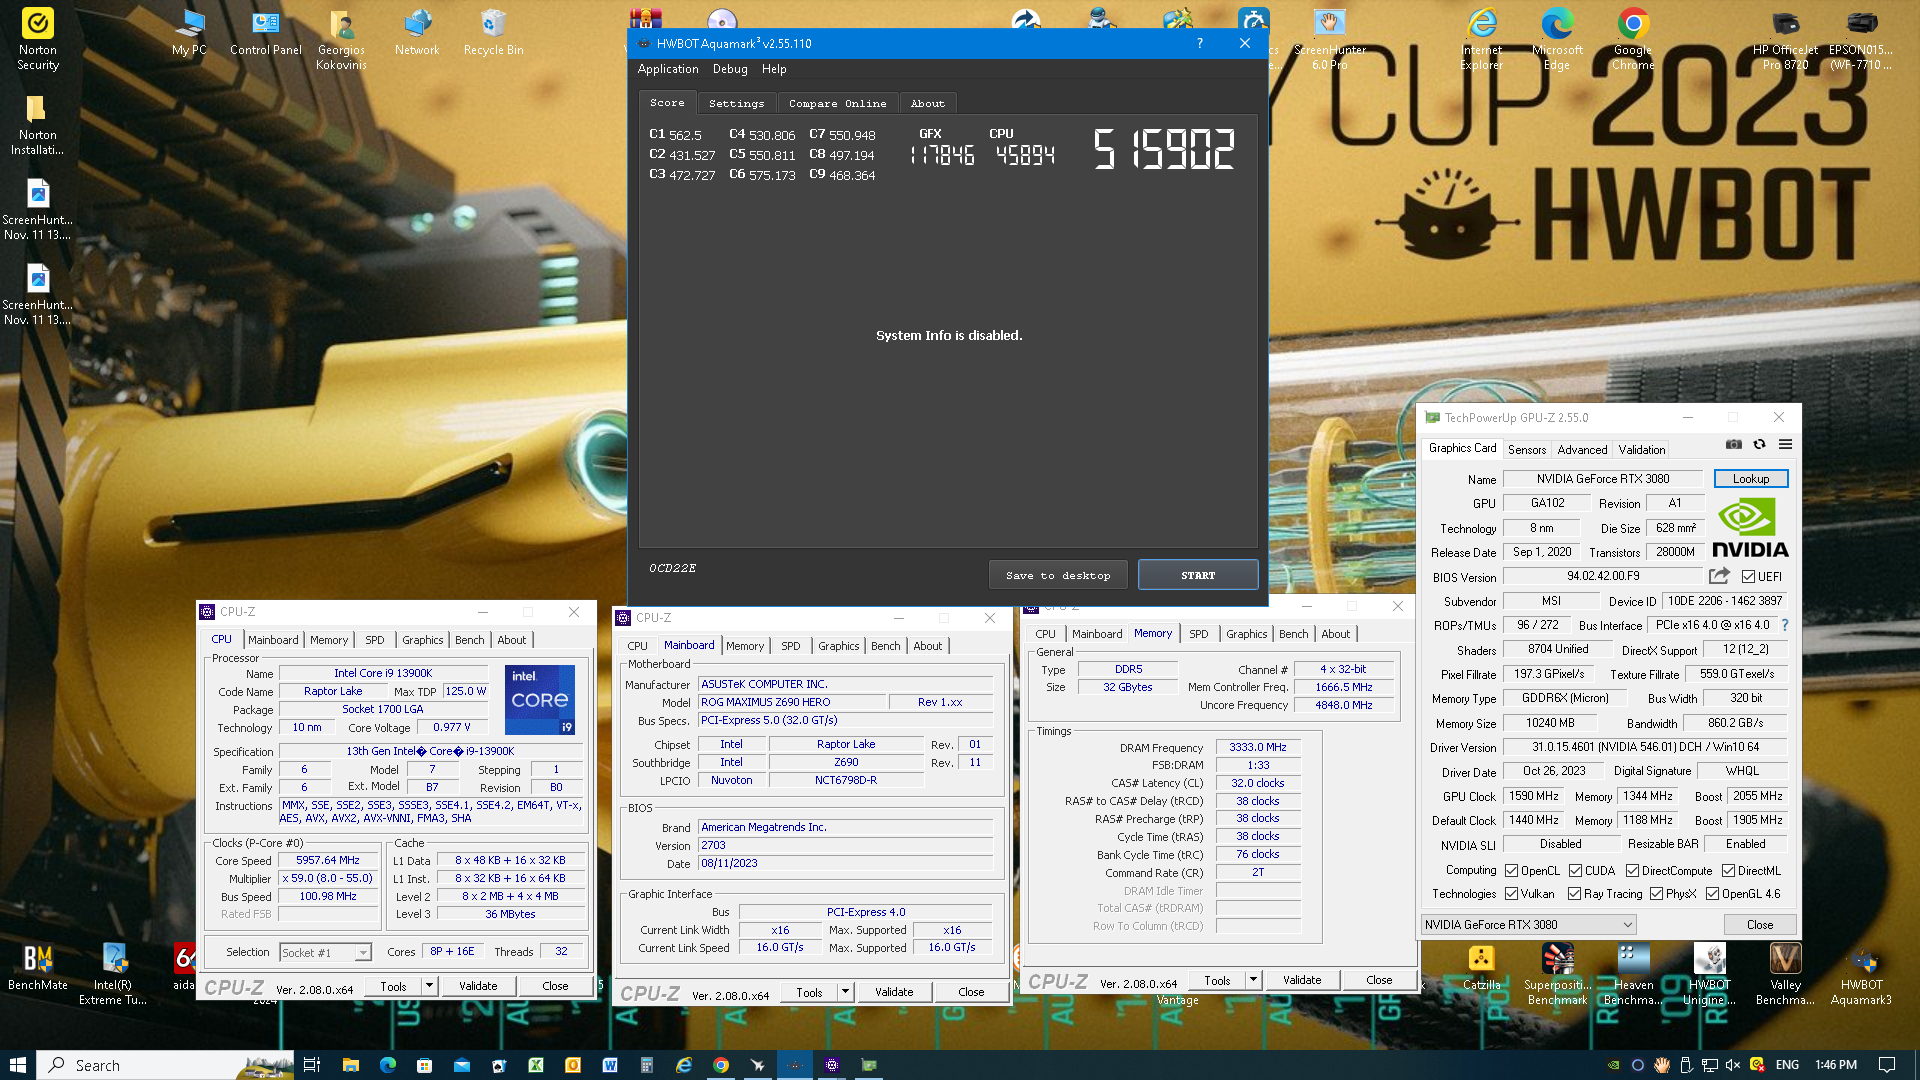Open the Norton Security desktop icon
Image resolution: width=1920 pixels, height=1080 pixels.
(x=38, y=40)
